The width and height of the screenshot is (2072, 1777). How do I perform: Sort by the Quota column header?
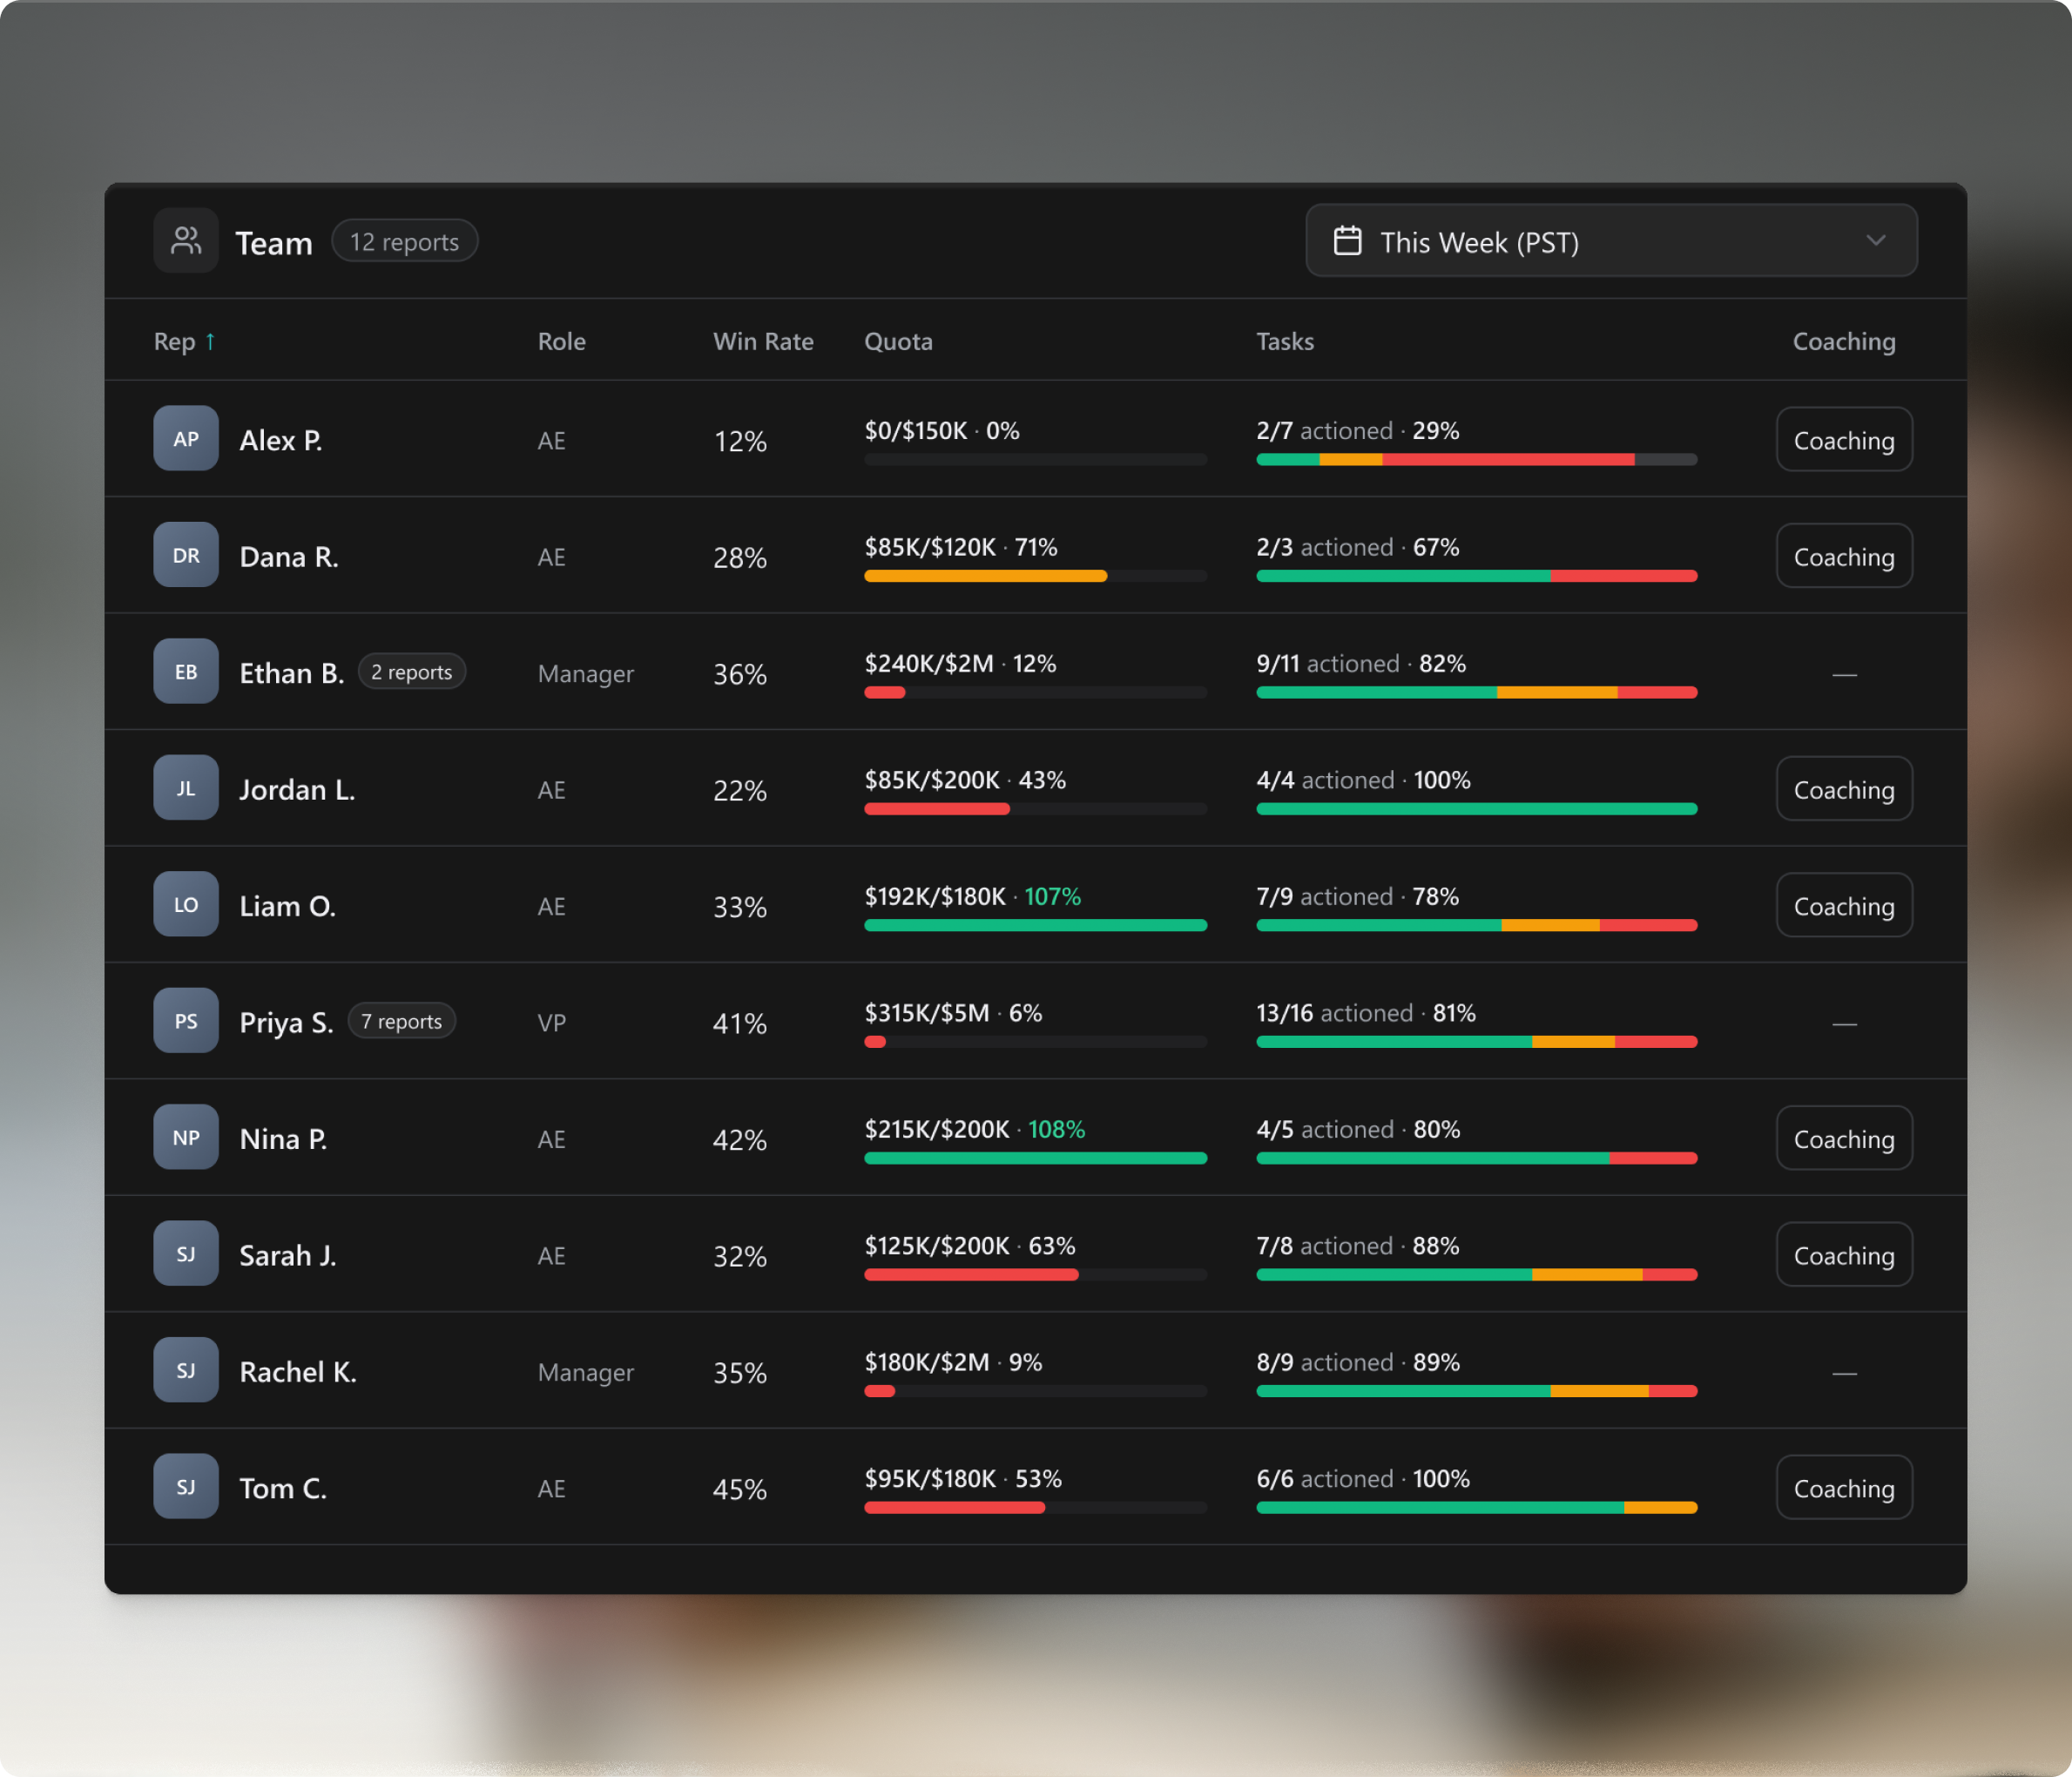[897, 341]
